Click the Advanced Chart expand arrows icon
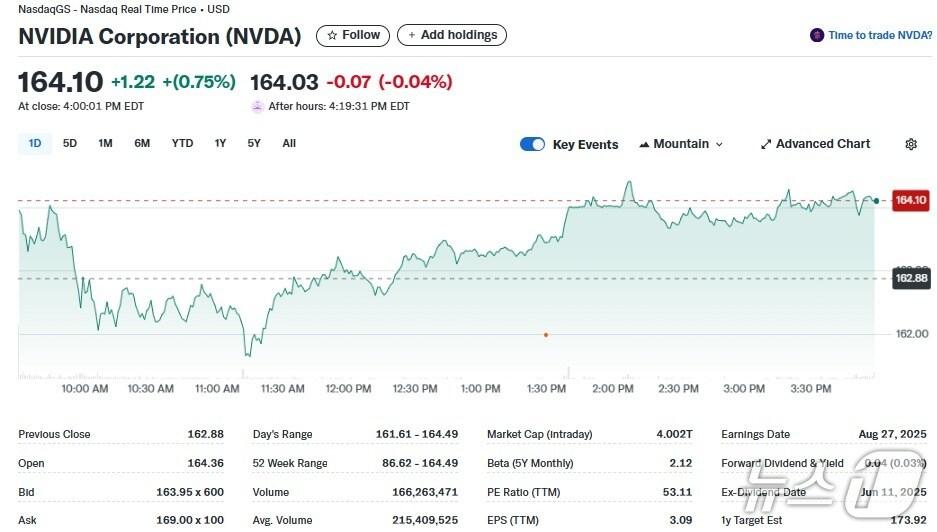The width and height of the screenshot is (937, 532). click(x=766, y=144)
